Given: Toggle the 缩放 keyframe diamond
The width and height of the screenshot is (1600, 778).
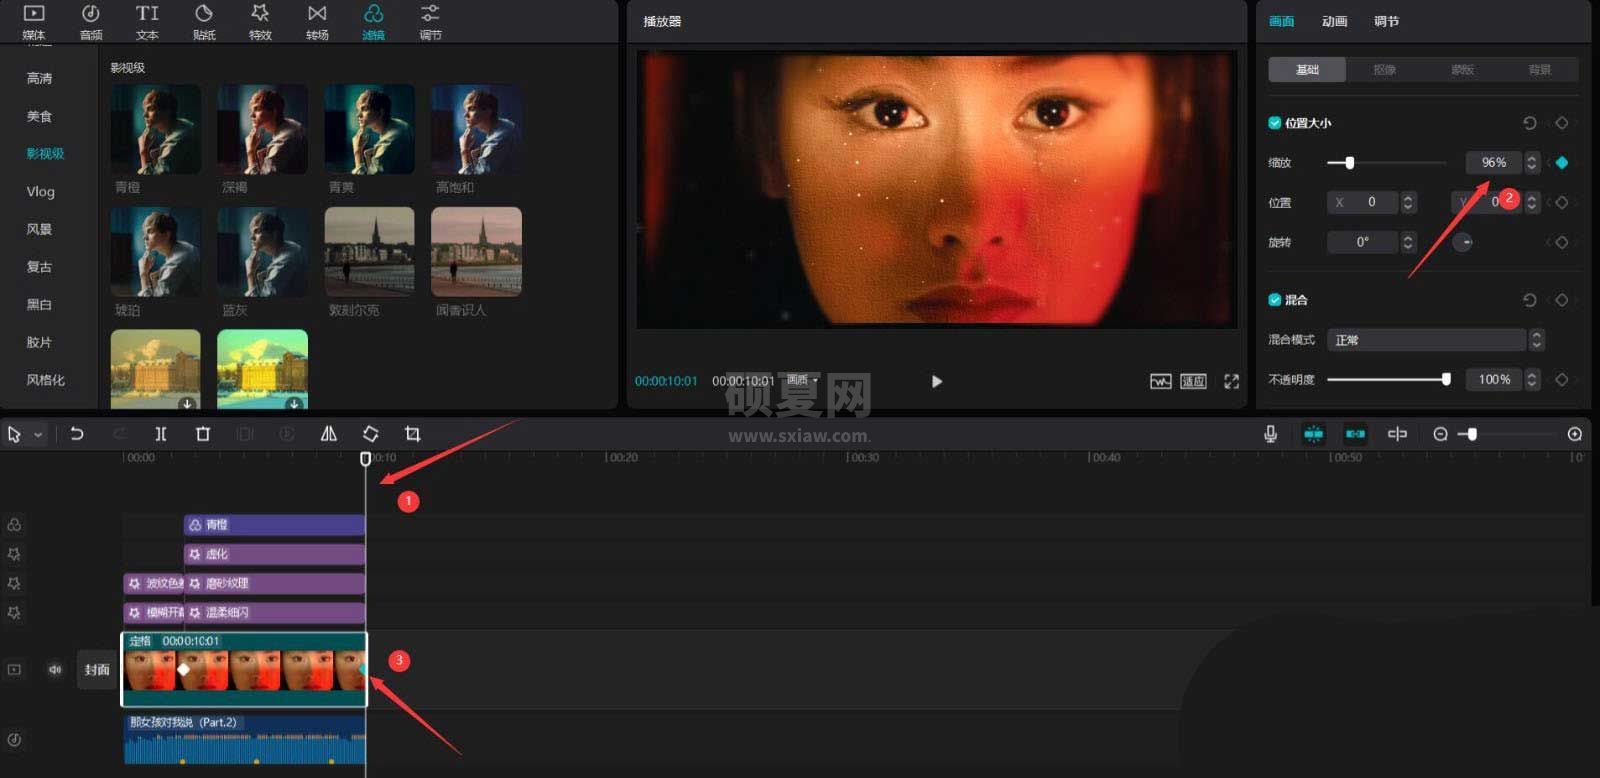Looking at the screenshot, I should (1562, 163).
